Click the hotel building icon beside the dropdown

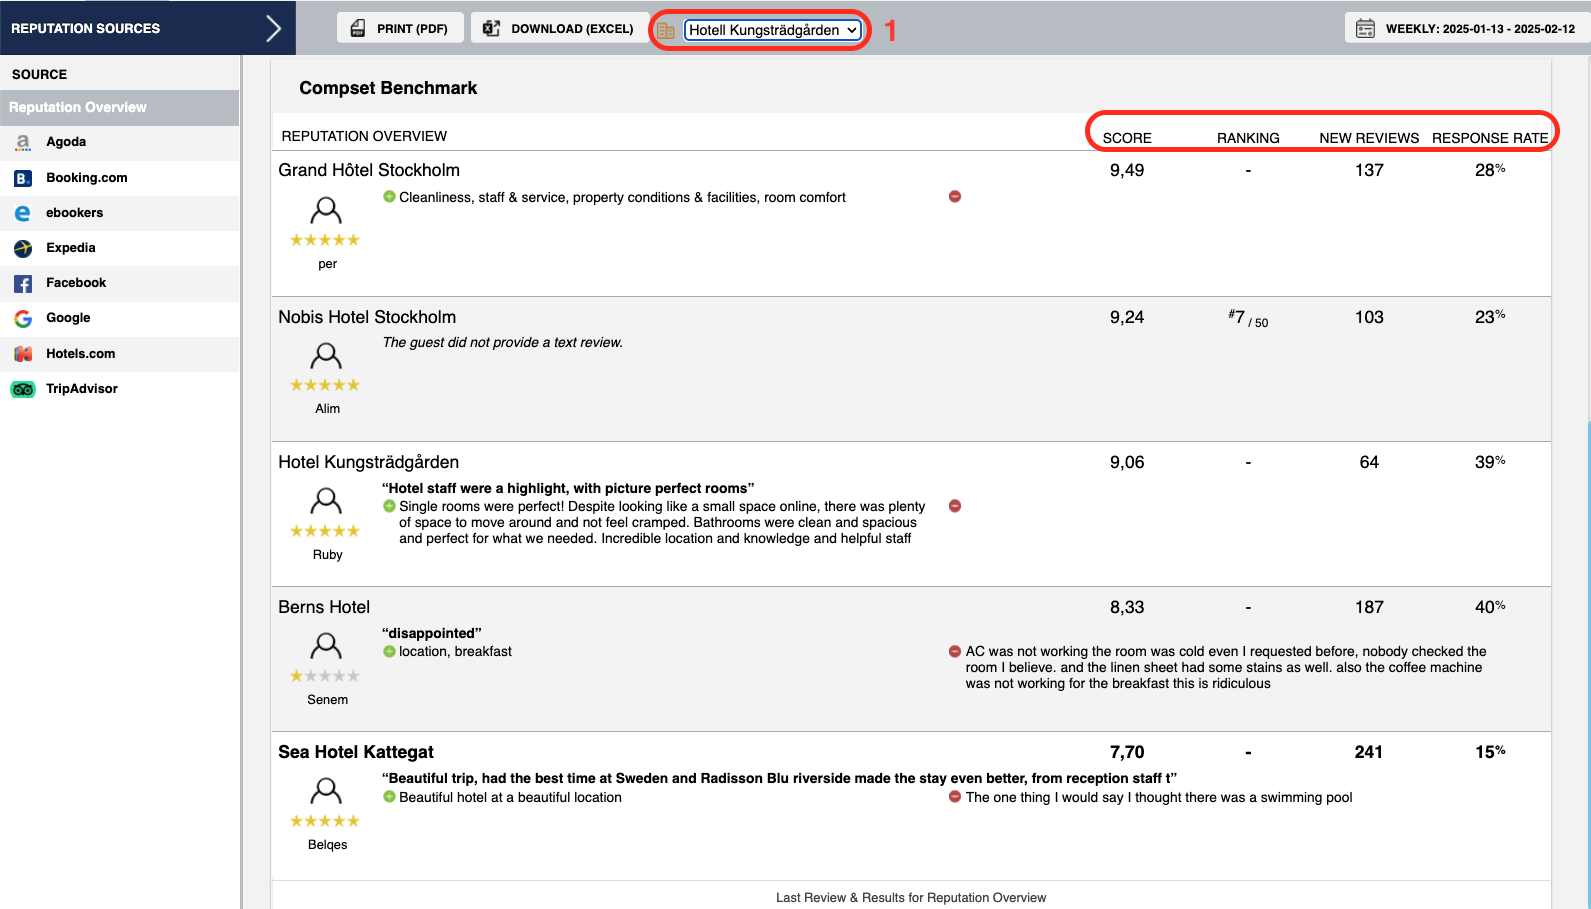pos(666,31)
